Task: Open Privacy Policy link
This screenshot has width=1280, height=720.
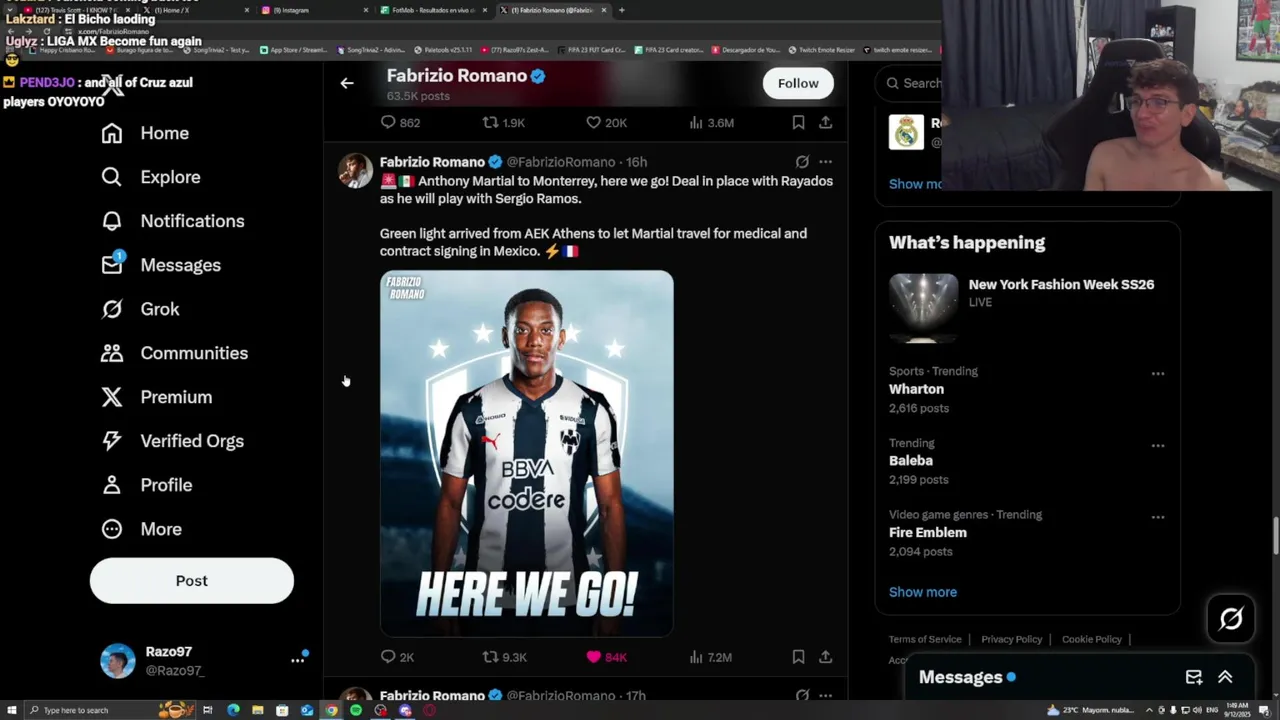Action: click(1011, 639)
